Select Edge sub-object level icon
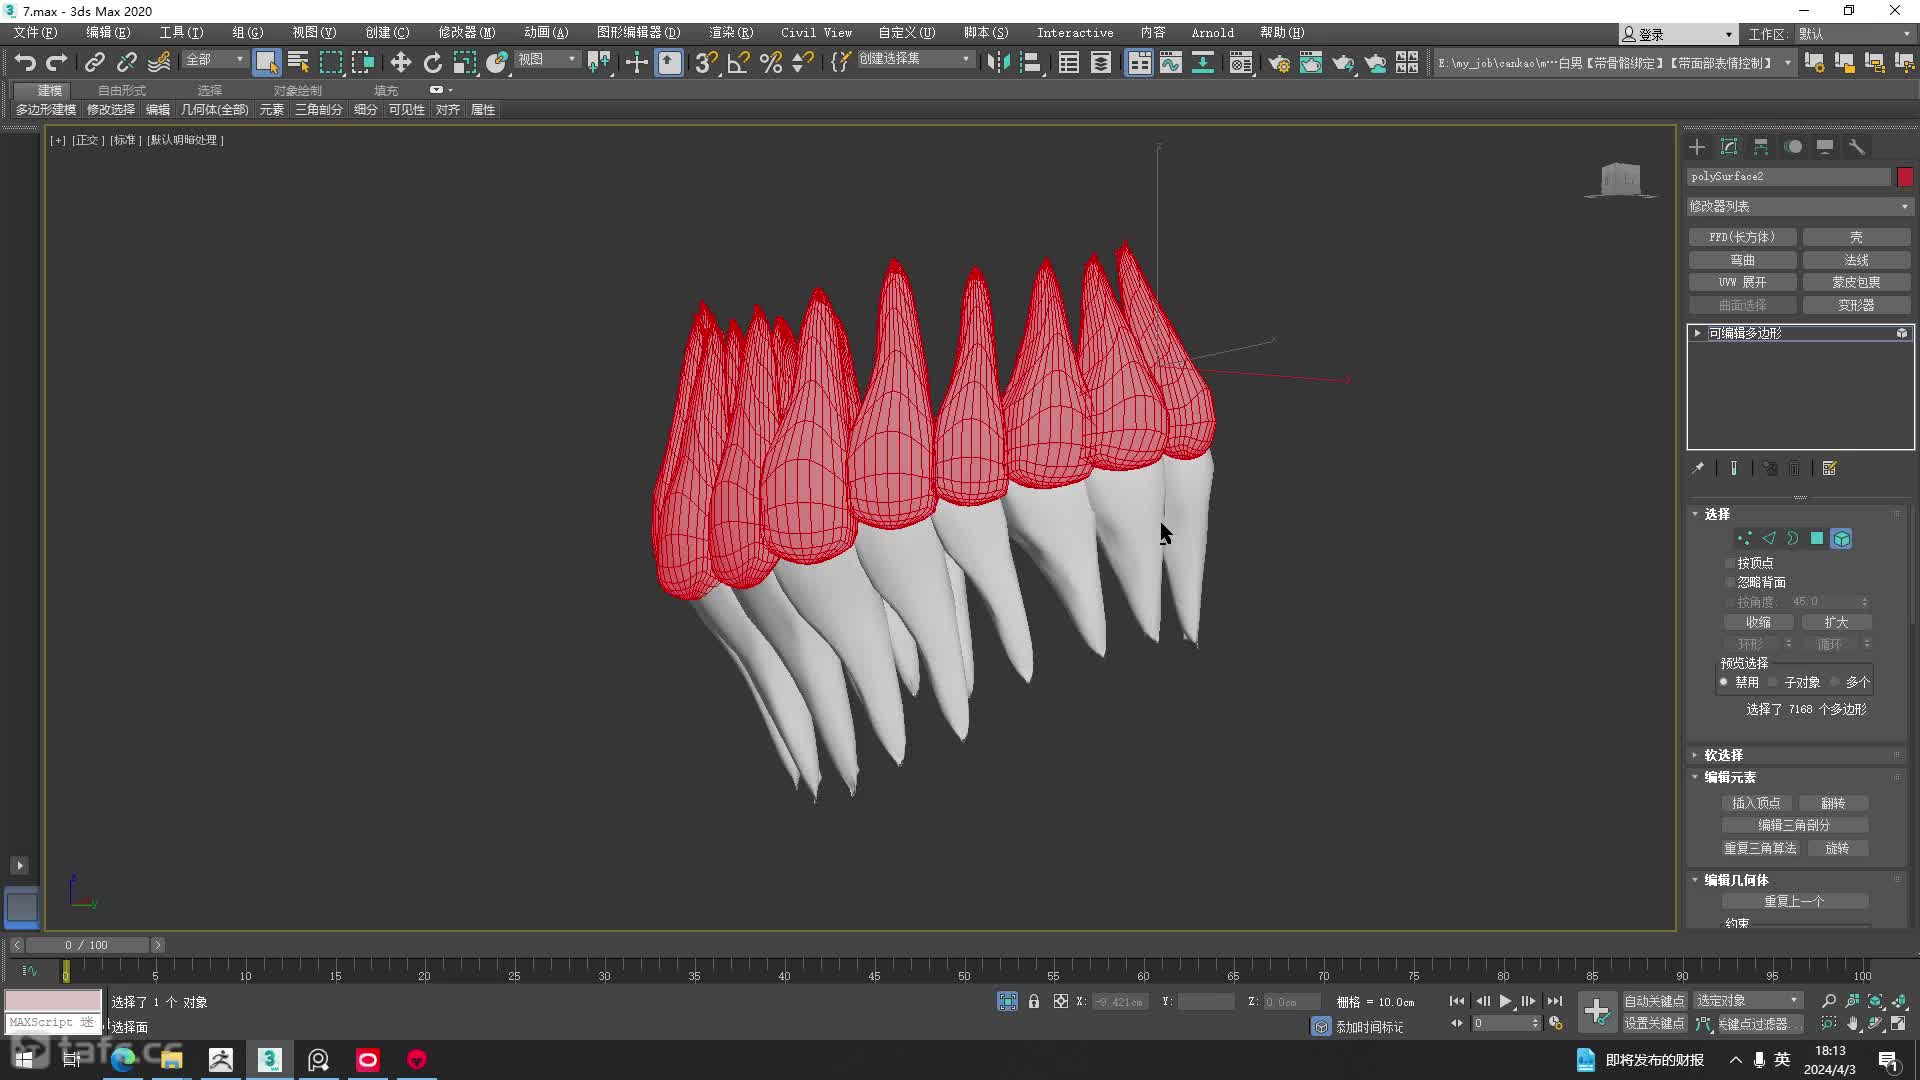 coord(1769,538)
